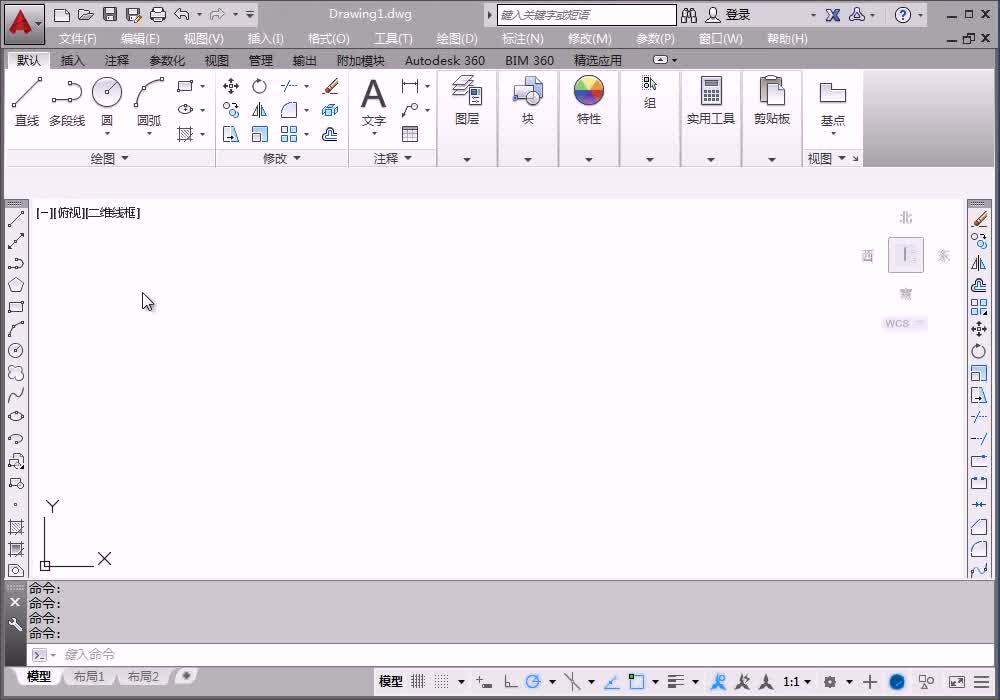This screenshot has height=700, width=1000.
Task: Click the ViewCube top face
Action: pyautogui.click(x=906, y=255)
